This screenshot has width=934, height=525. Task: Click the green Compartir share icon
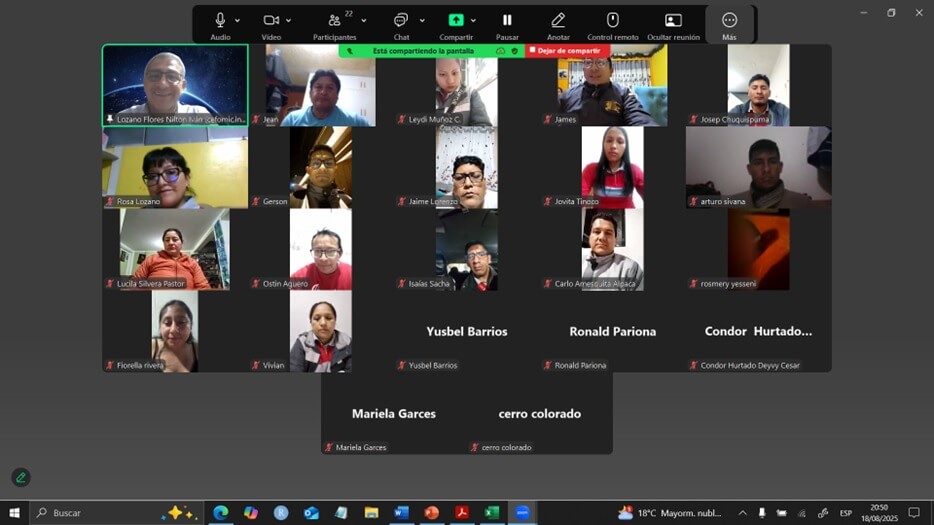tap(456, 20)
